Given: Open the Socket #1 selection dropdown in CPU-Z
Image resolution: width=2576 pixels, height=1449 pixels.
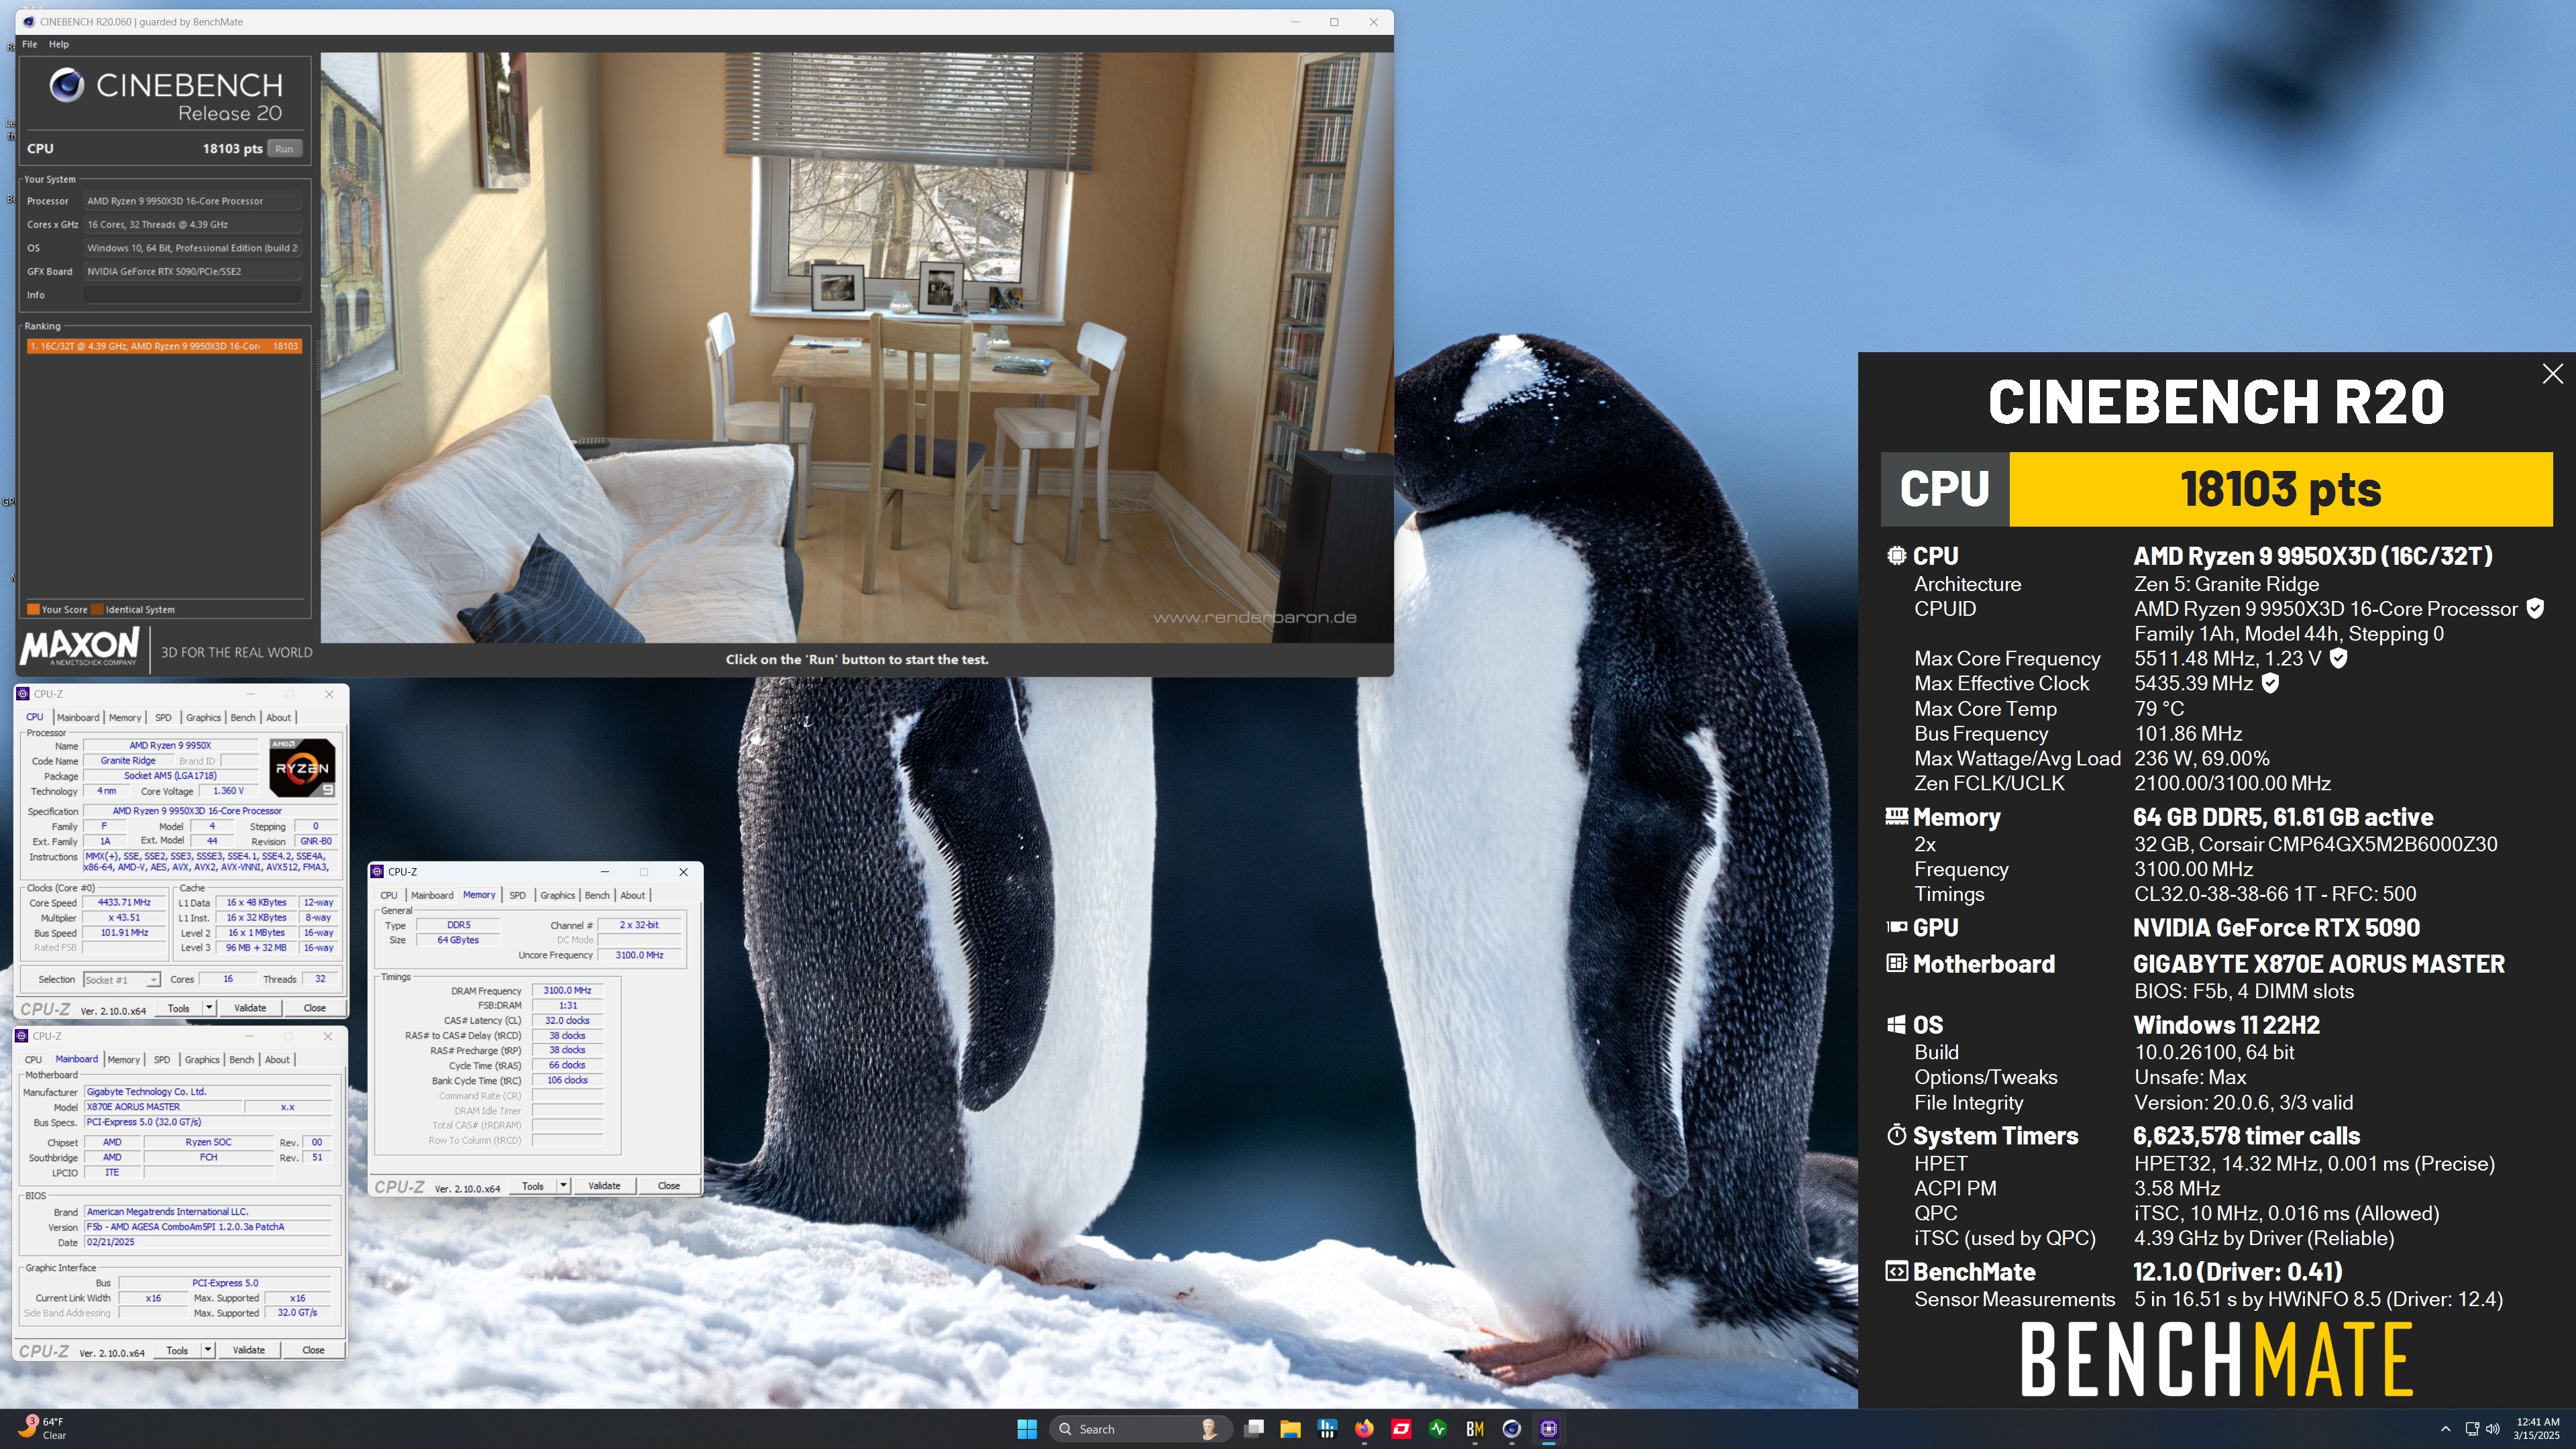Looking at the screenshot, I should coord(121,979).
